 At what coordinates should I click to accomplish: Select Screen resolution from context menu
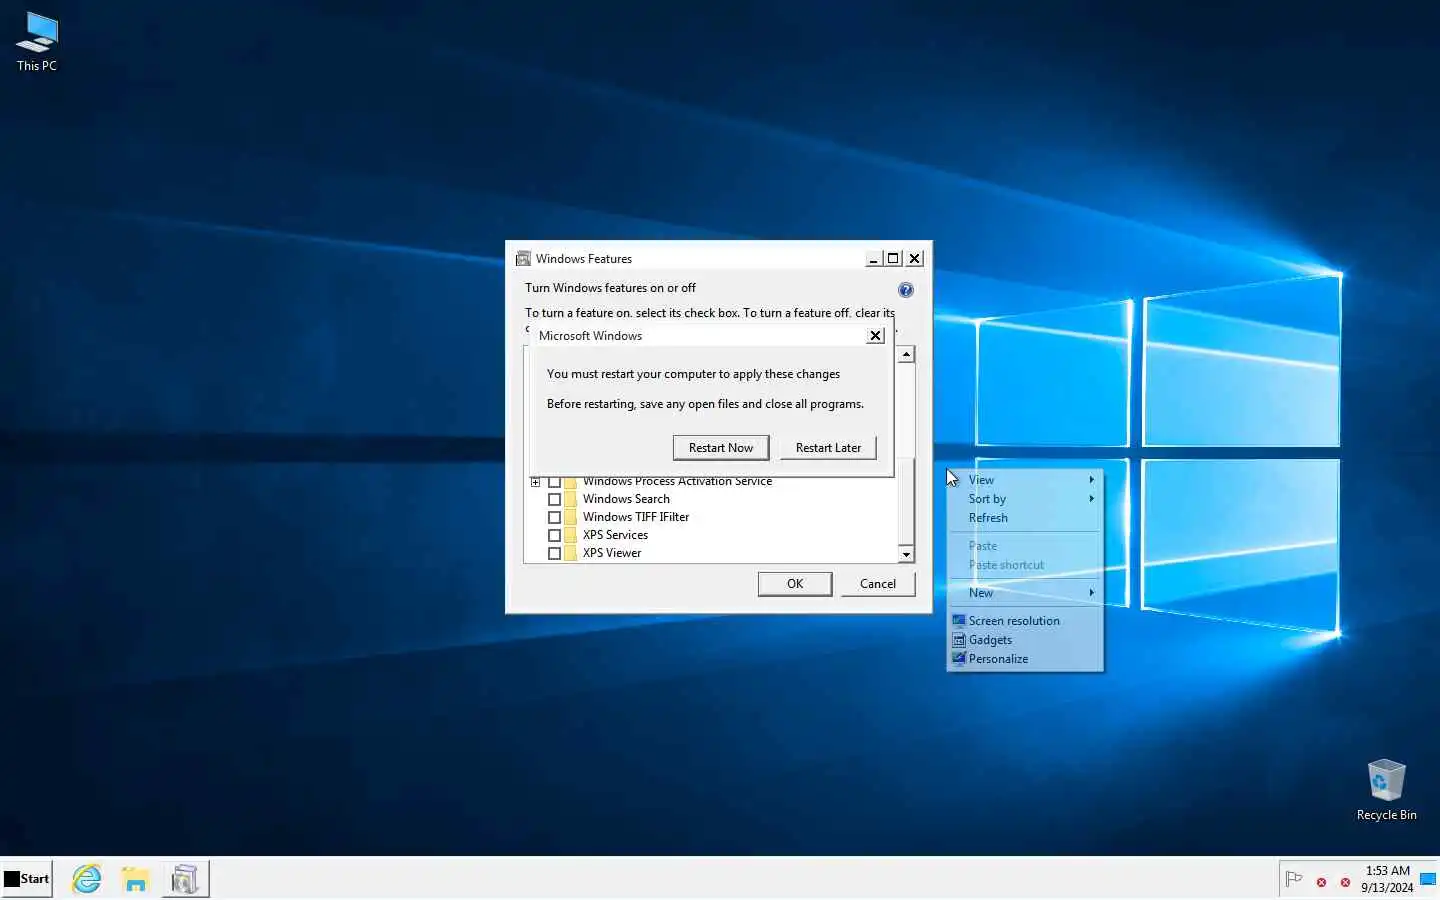[x=1025, y=621]
